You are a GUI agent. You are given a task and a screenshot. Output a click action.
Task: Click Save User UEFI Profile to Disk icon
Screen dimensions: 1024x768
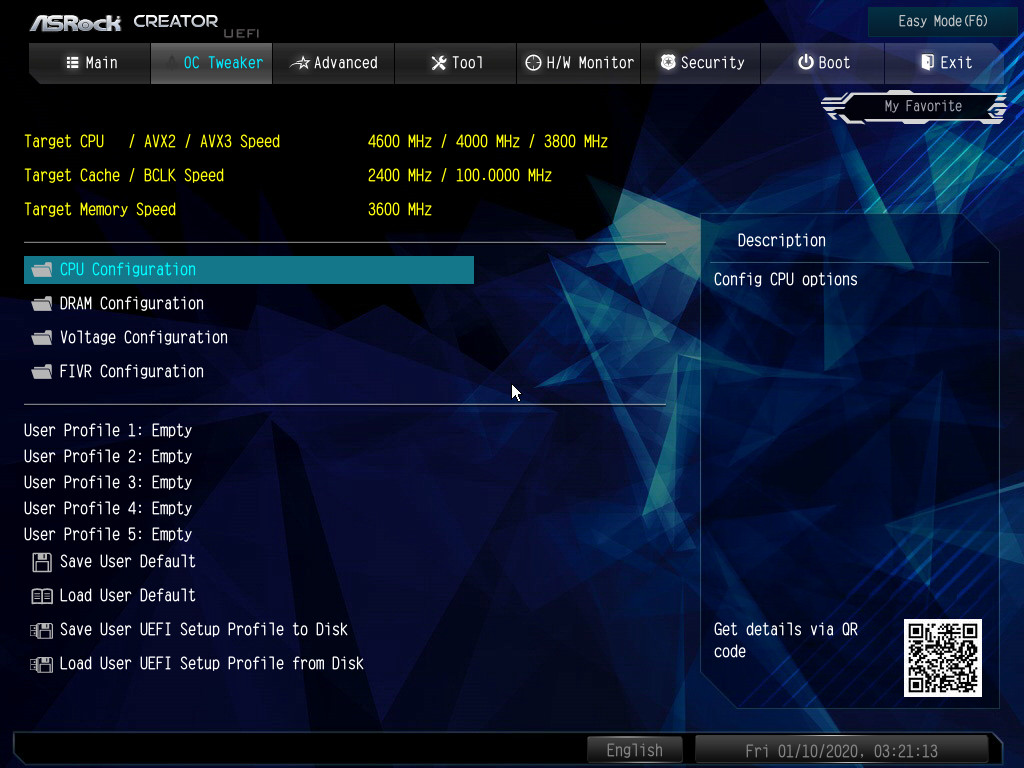41,630
